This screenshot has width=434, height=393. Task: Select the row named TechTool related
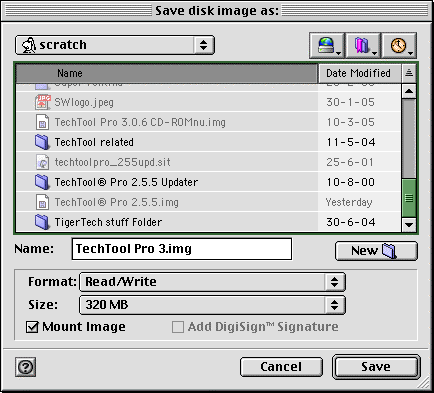(208, 142)
